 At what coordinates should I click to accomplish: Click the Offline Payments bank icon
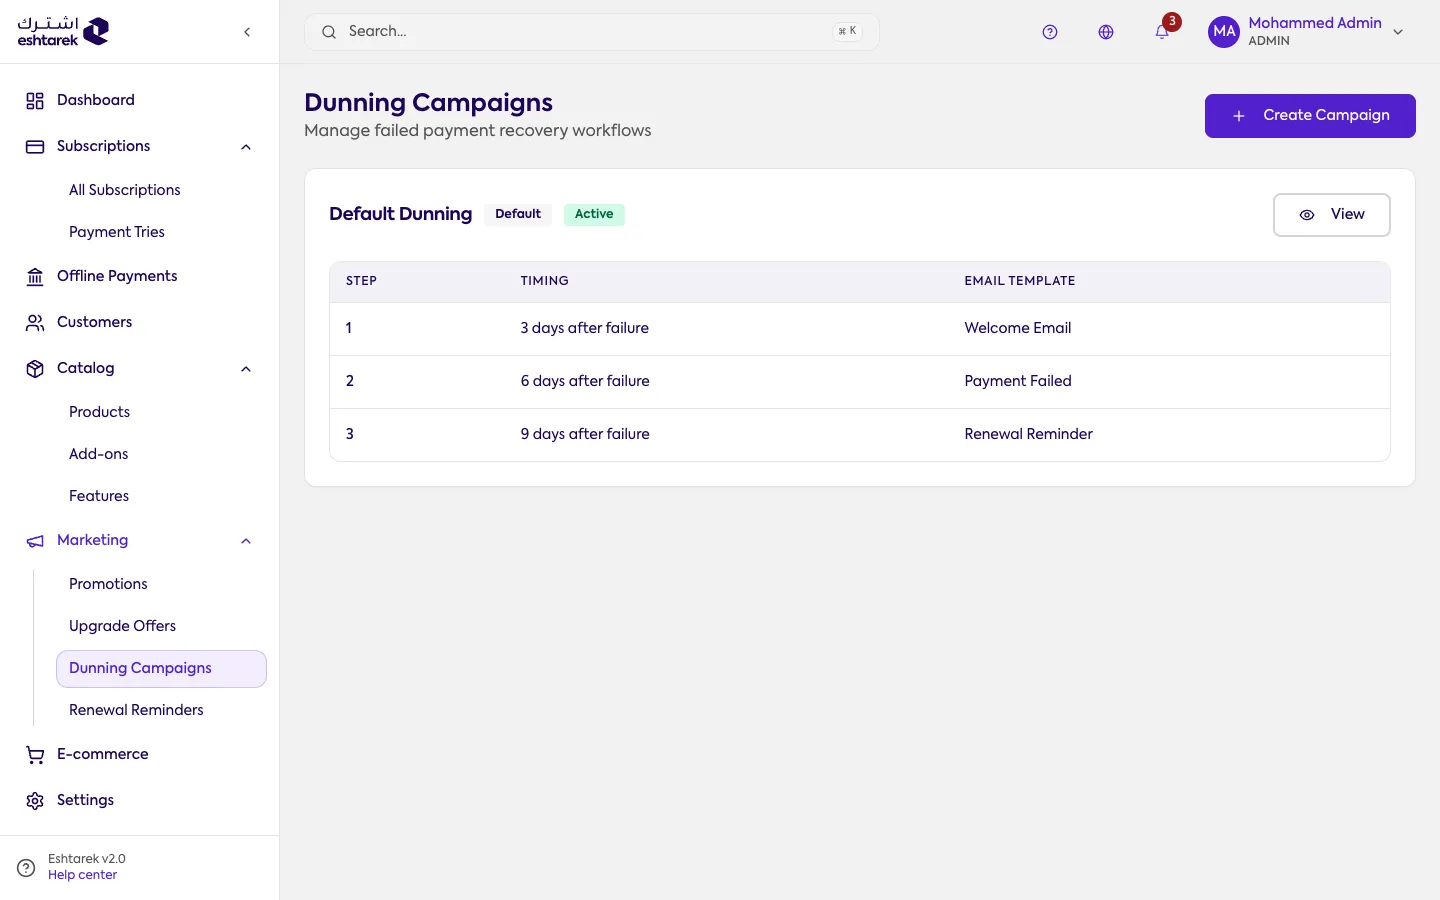click(35, 277)
